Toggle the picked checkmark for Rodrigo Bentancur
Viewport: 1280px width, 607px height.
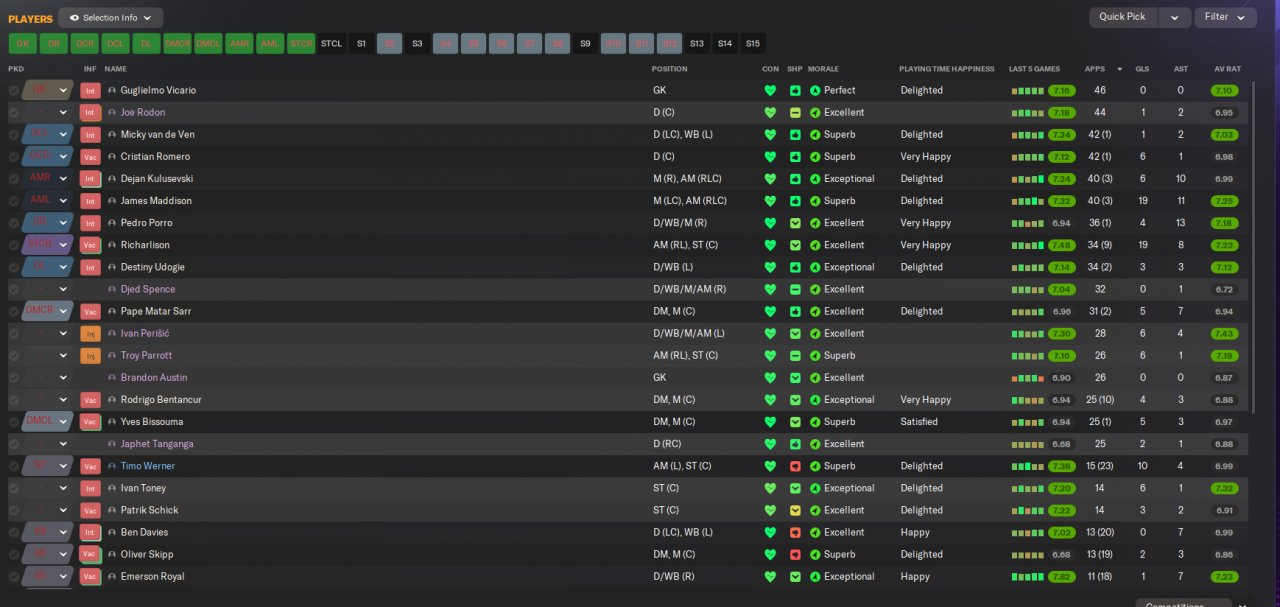click(x=14, y=399)
